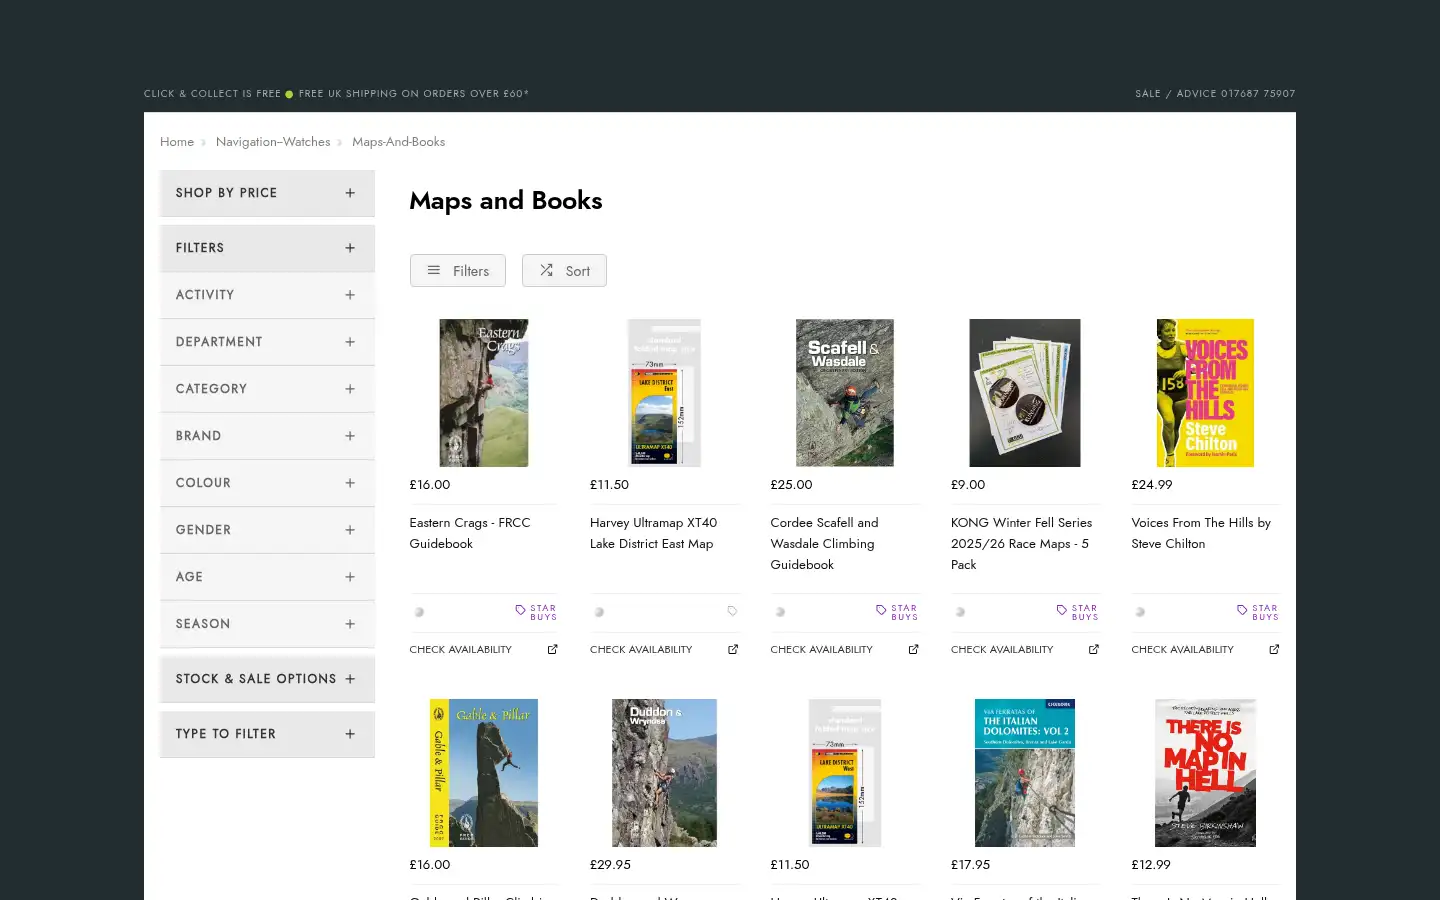Image resolution: width=1440 pixels, height=900 pixels.
Task: Expand Age filter
Action: click(267, 577)
